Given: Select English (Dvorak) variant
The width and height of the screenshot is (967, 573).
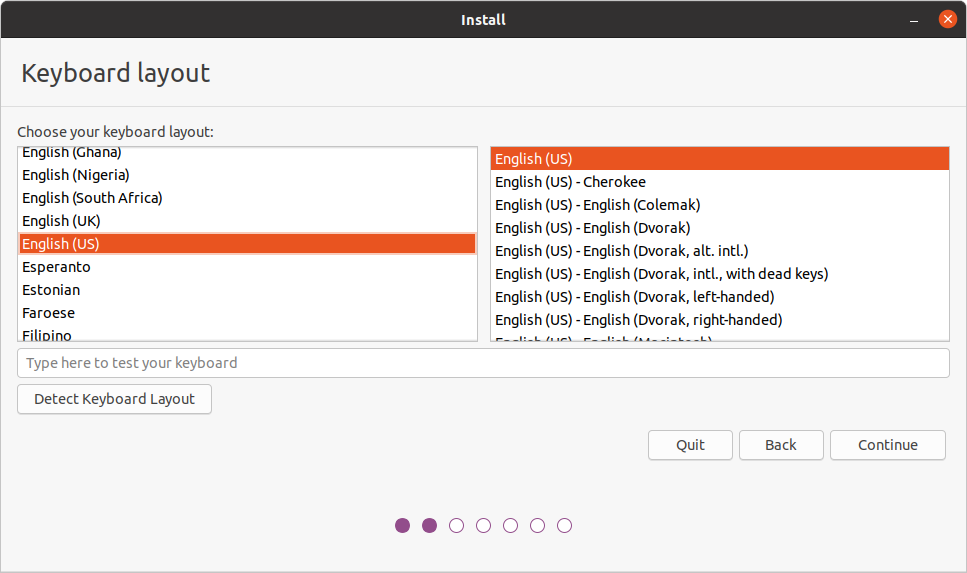Looking at the screenshot, I should 592,228.
